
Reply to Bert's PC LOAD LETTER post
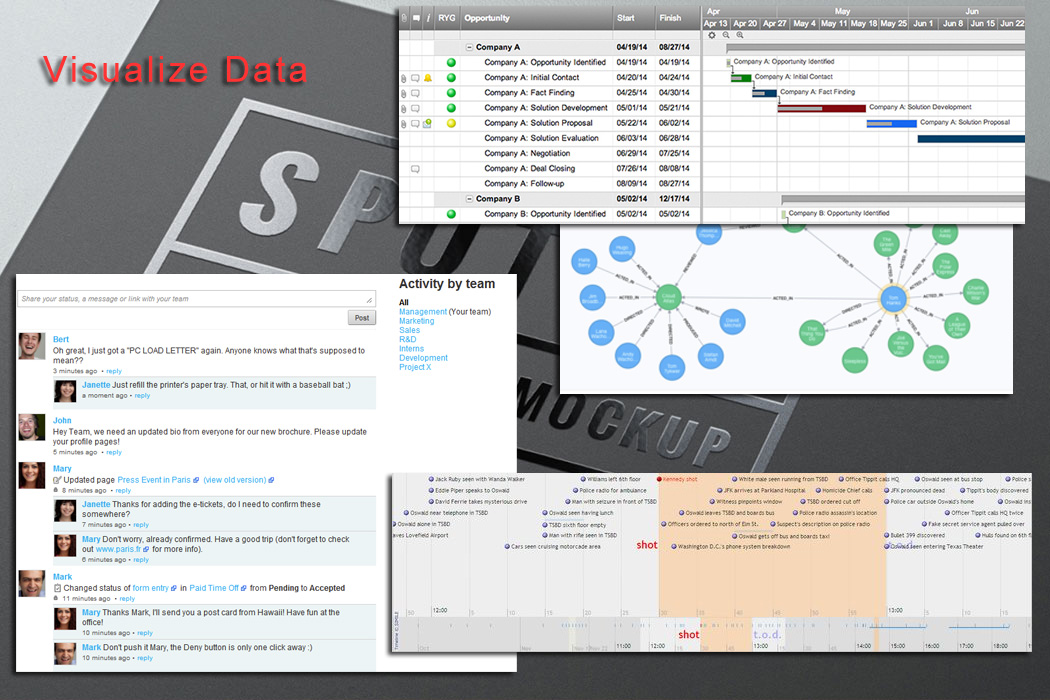(x=114, y=371)
